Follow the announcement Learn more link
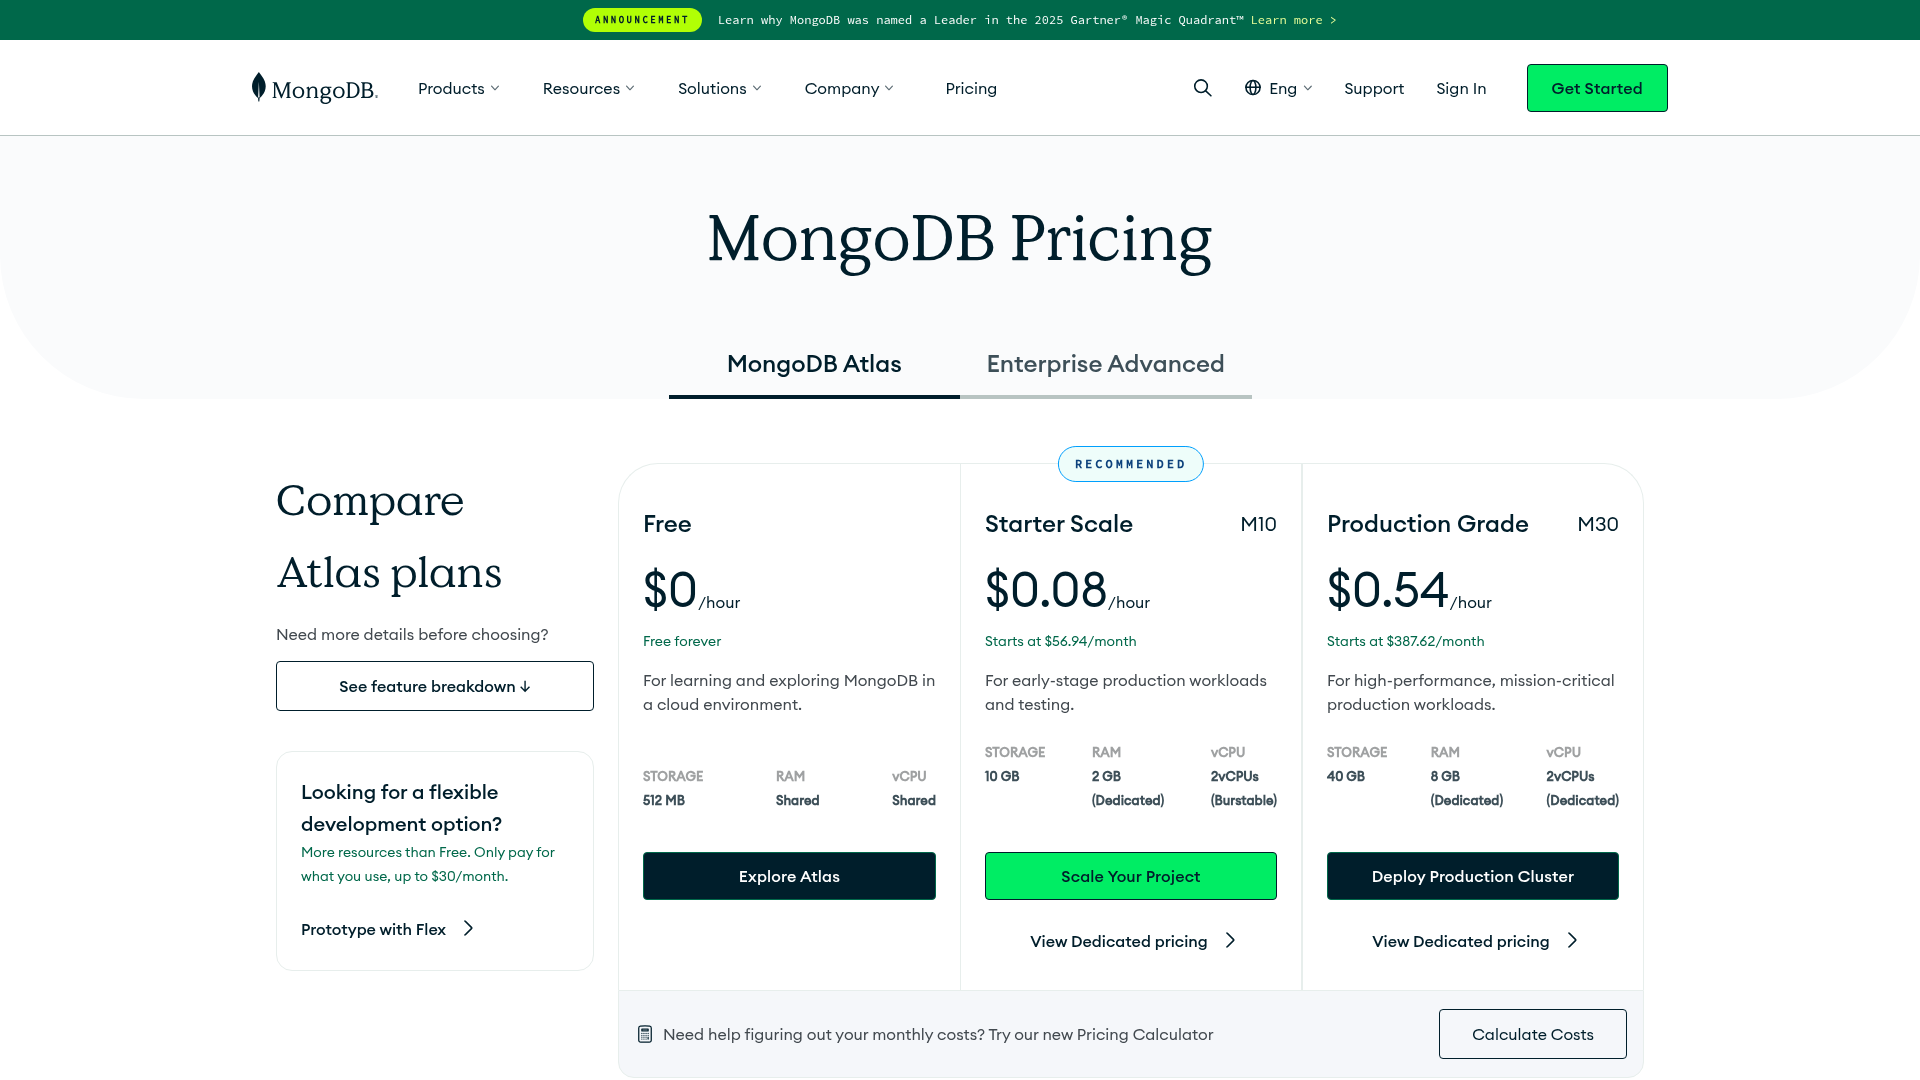The width and height of the screenshot is (1920, 1080). pos(1294,20)
